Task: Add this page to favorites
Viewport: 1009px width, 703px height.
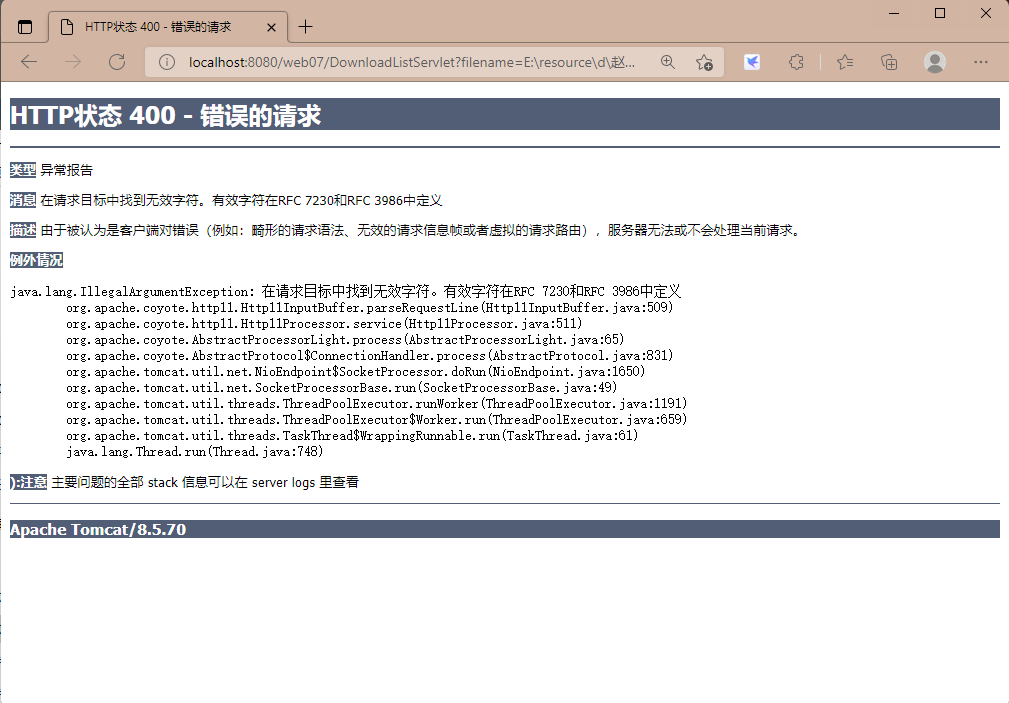Action: (x=704, y=62)
